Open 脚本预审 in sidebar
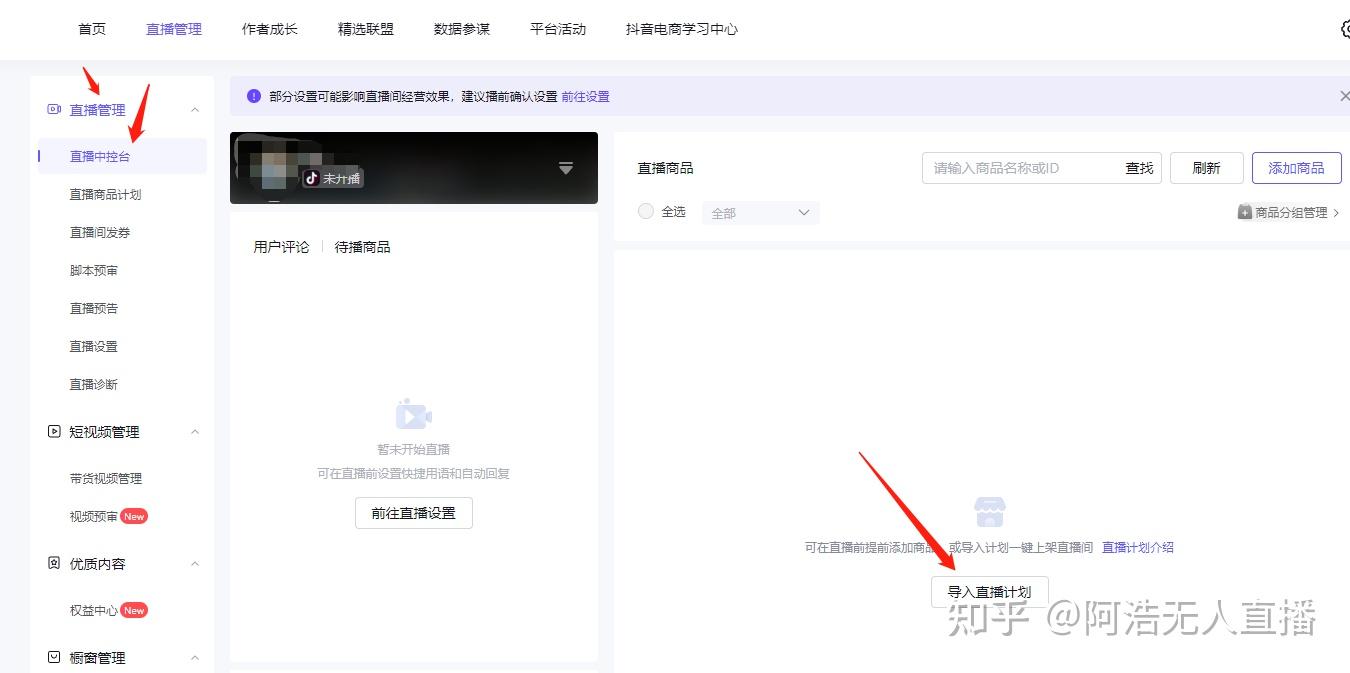1350x673 pixels. click(x=93, y=270)
